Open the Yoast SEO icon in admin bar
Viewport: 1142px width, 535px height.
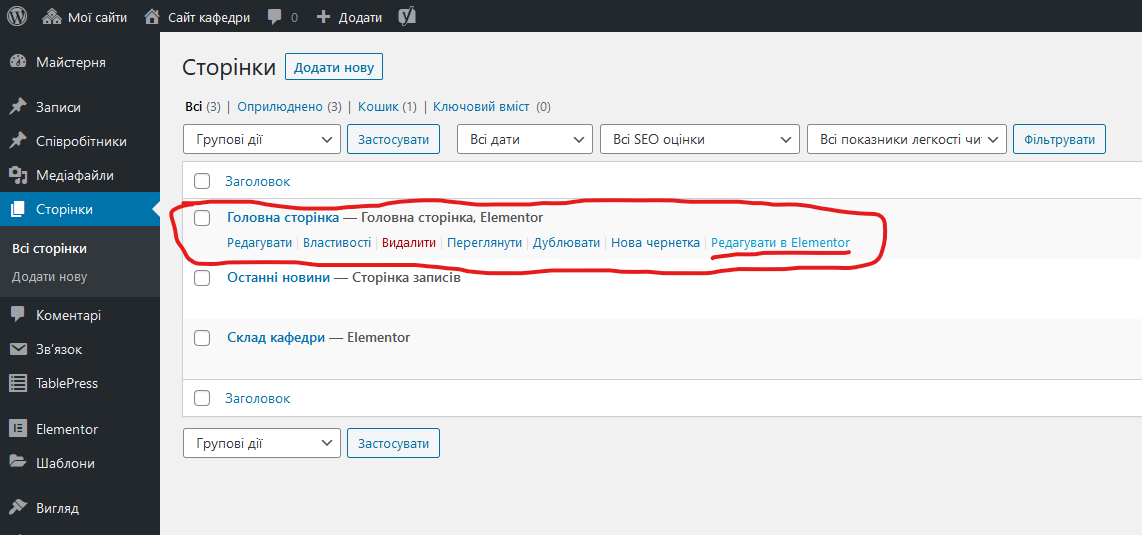407,17
